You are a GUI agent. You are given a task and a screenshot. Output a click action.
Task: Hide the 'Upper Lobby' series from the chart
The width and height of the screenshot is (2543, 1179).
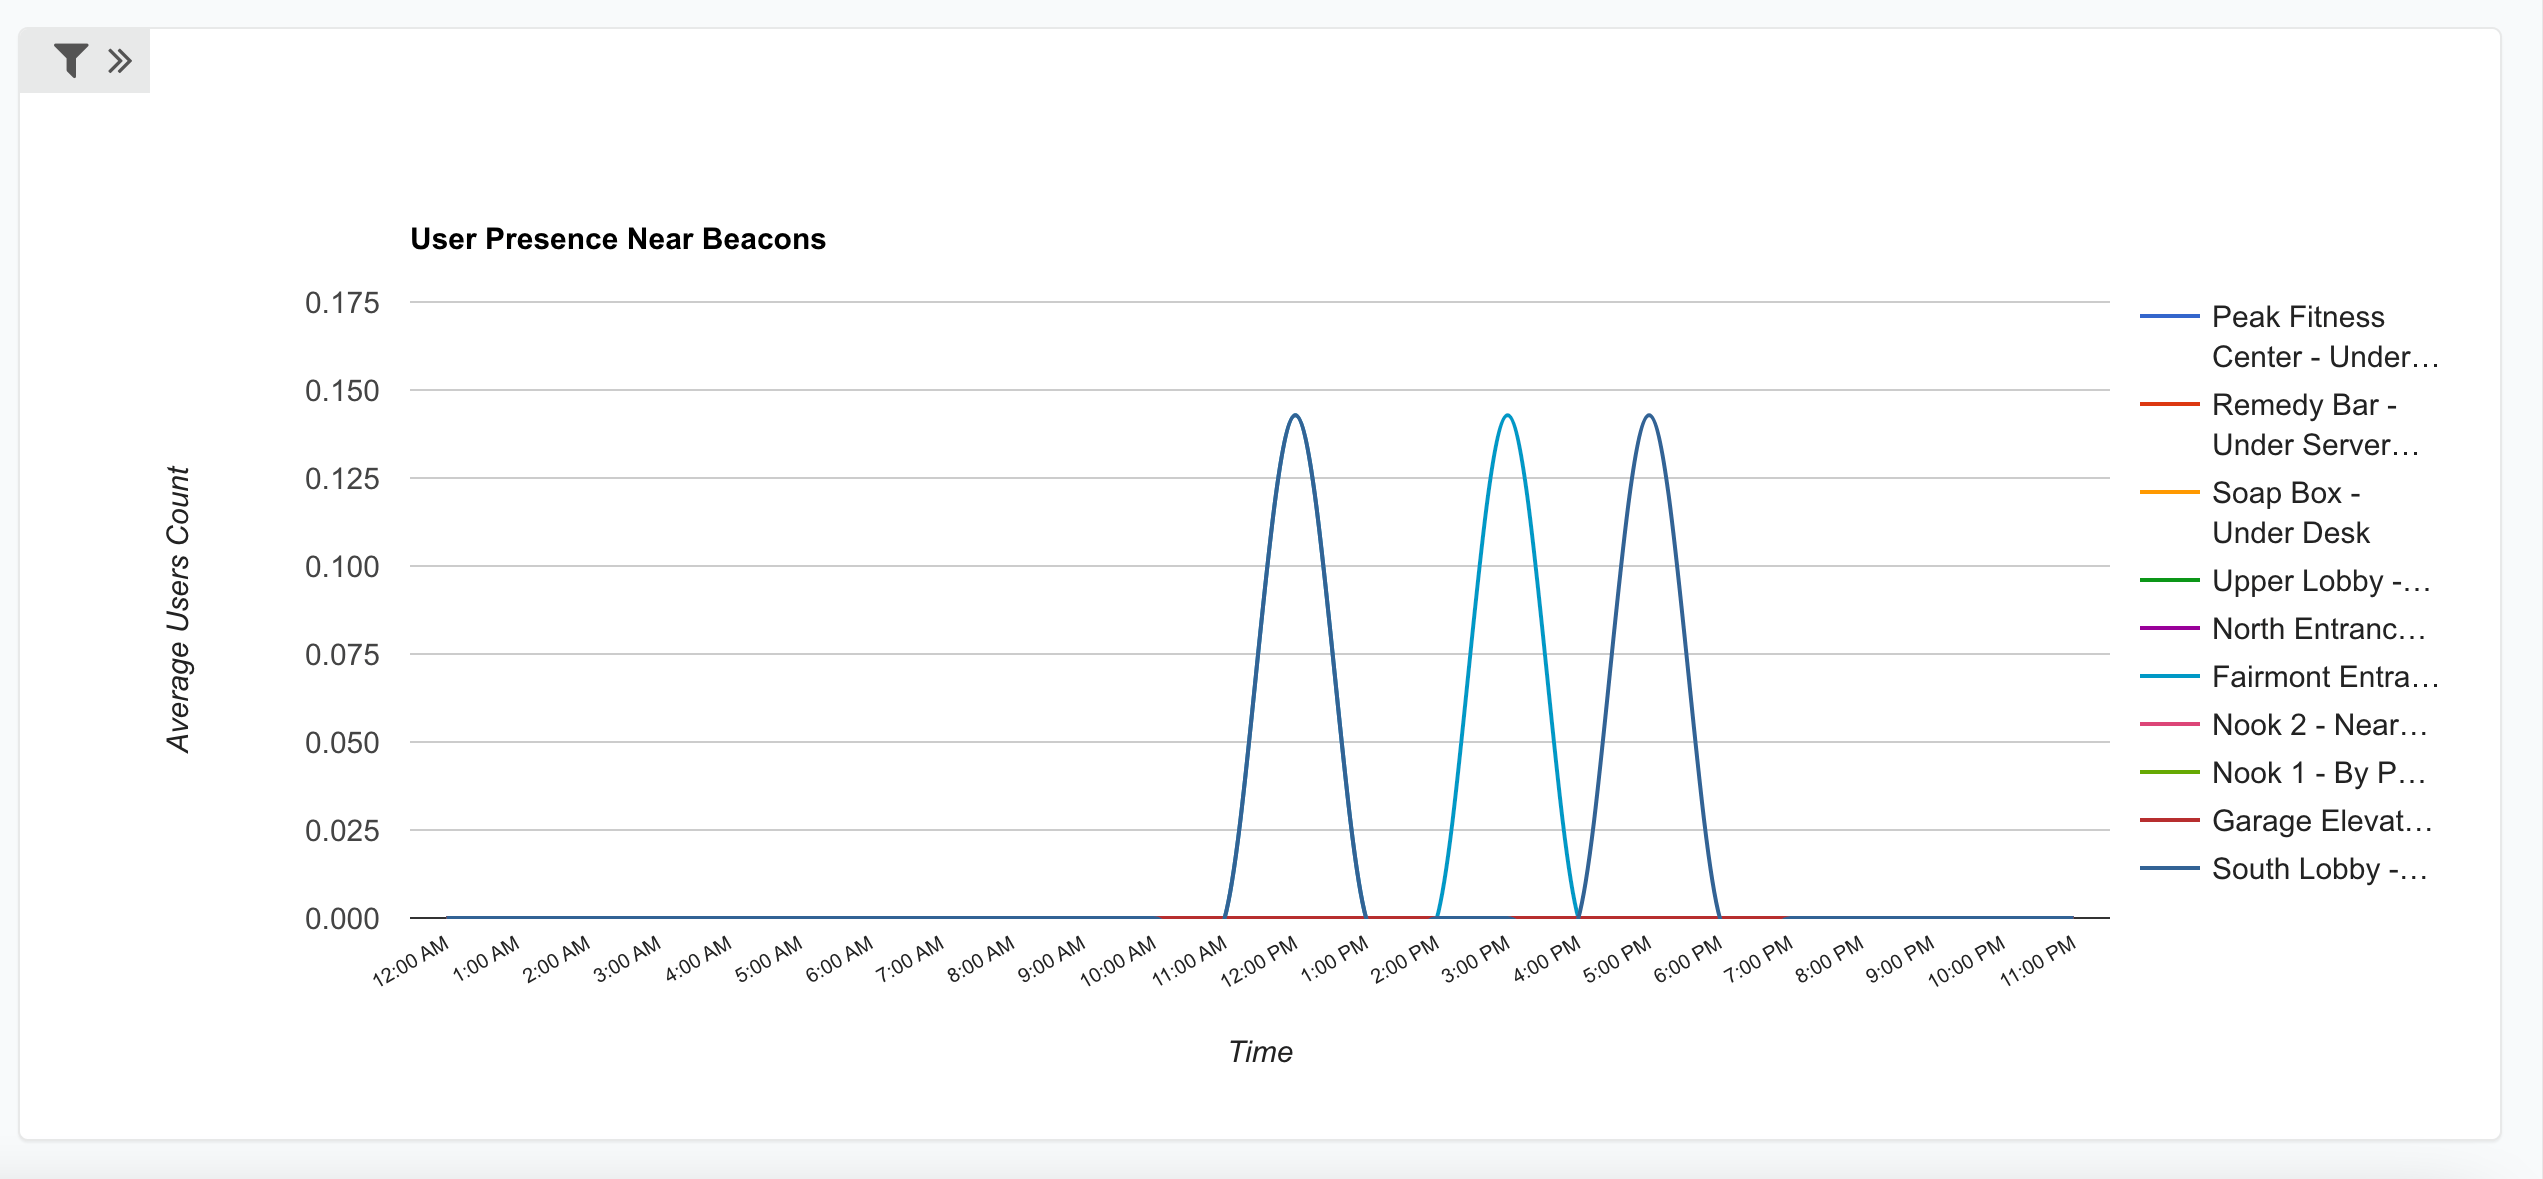[2322, 580]
